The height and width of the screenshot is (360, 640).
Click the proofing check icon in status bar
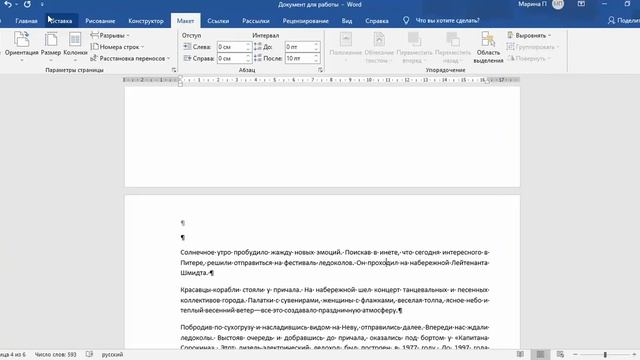tap(89, 354)
